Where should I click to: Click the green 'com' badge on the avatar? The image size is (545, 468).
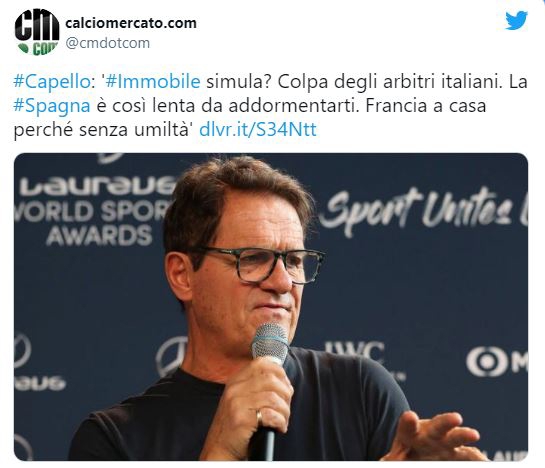tap(41, 48)
